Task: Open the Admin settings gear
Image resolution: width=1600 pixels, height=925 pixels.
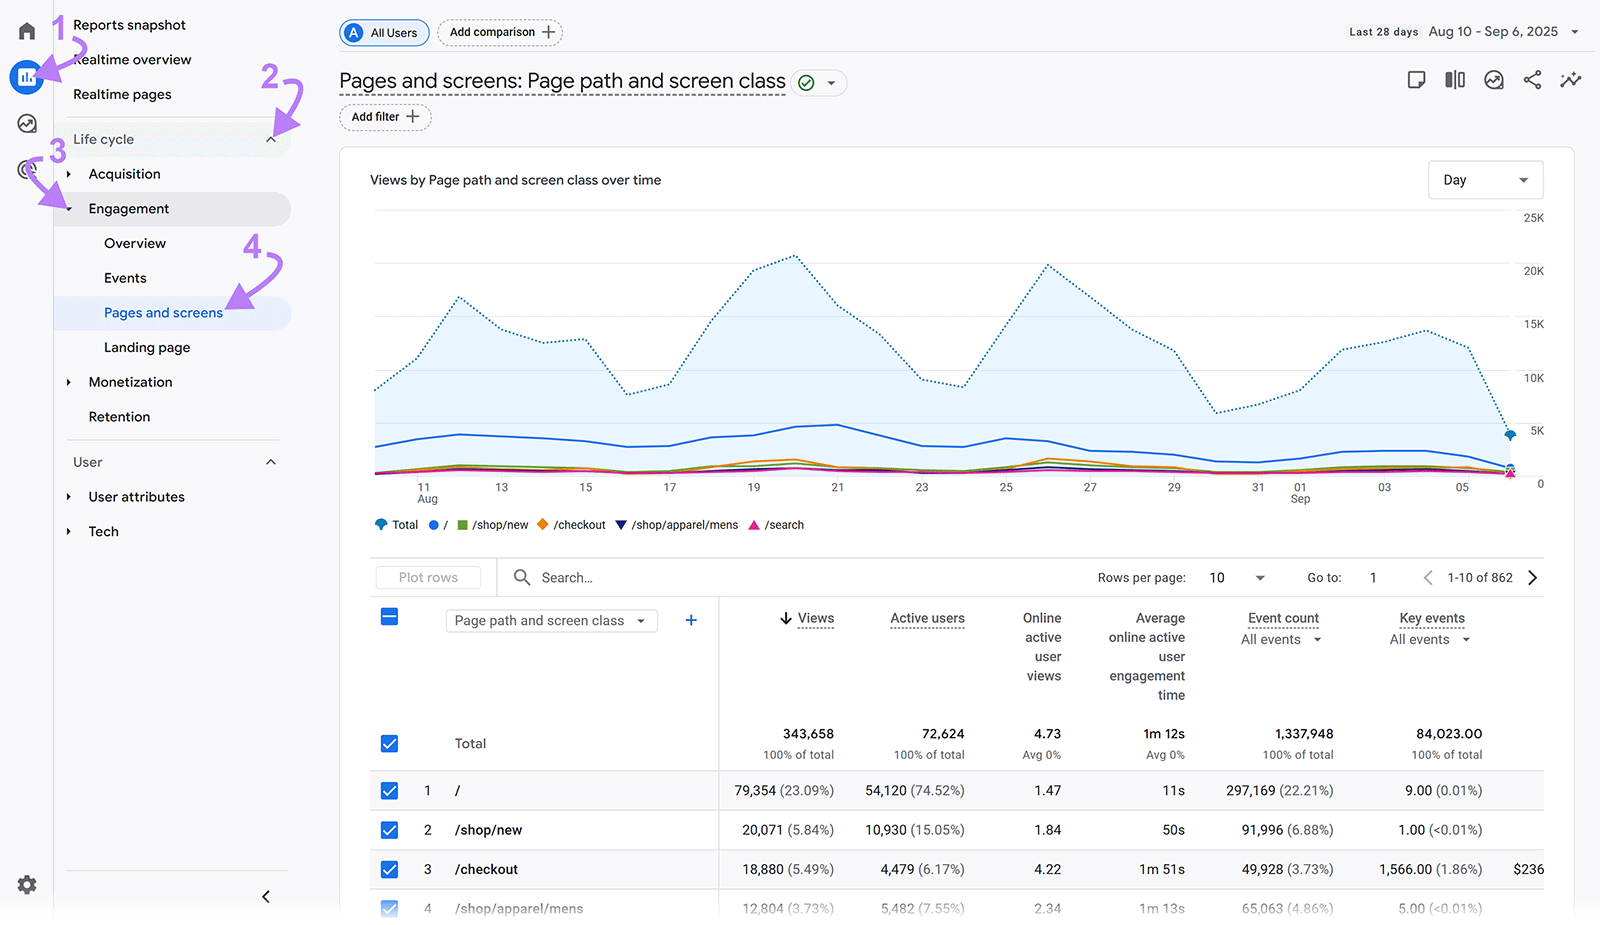Action: pos(27,885)
